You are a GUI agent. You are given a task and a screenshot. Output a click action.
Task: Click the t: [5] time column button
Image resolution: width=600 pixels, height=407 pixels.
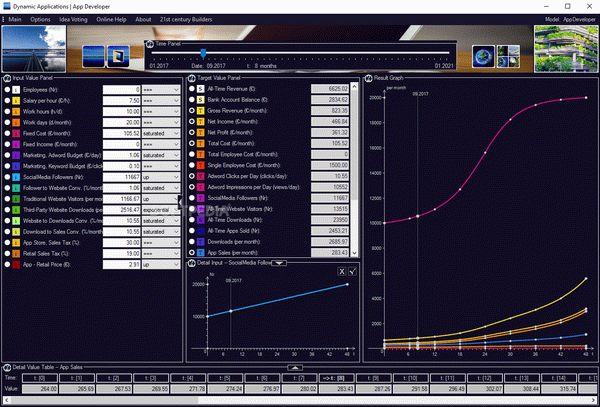[225, 378]
